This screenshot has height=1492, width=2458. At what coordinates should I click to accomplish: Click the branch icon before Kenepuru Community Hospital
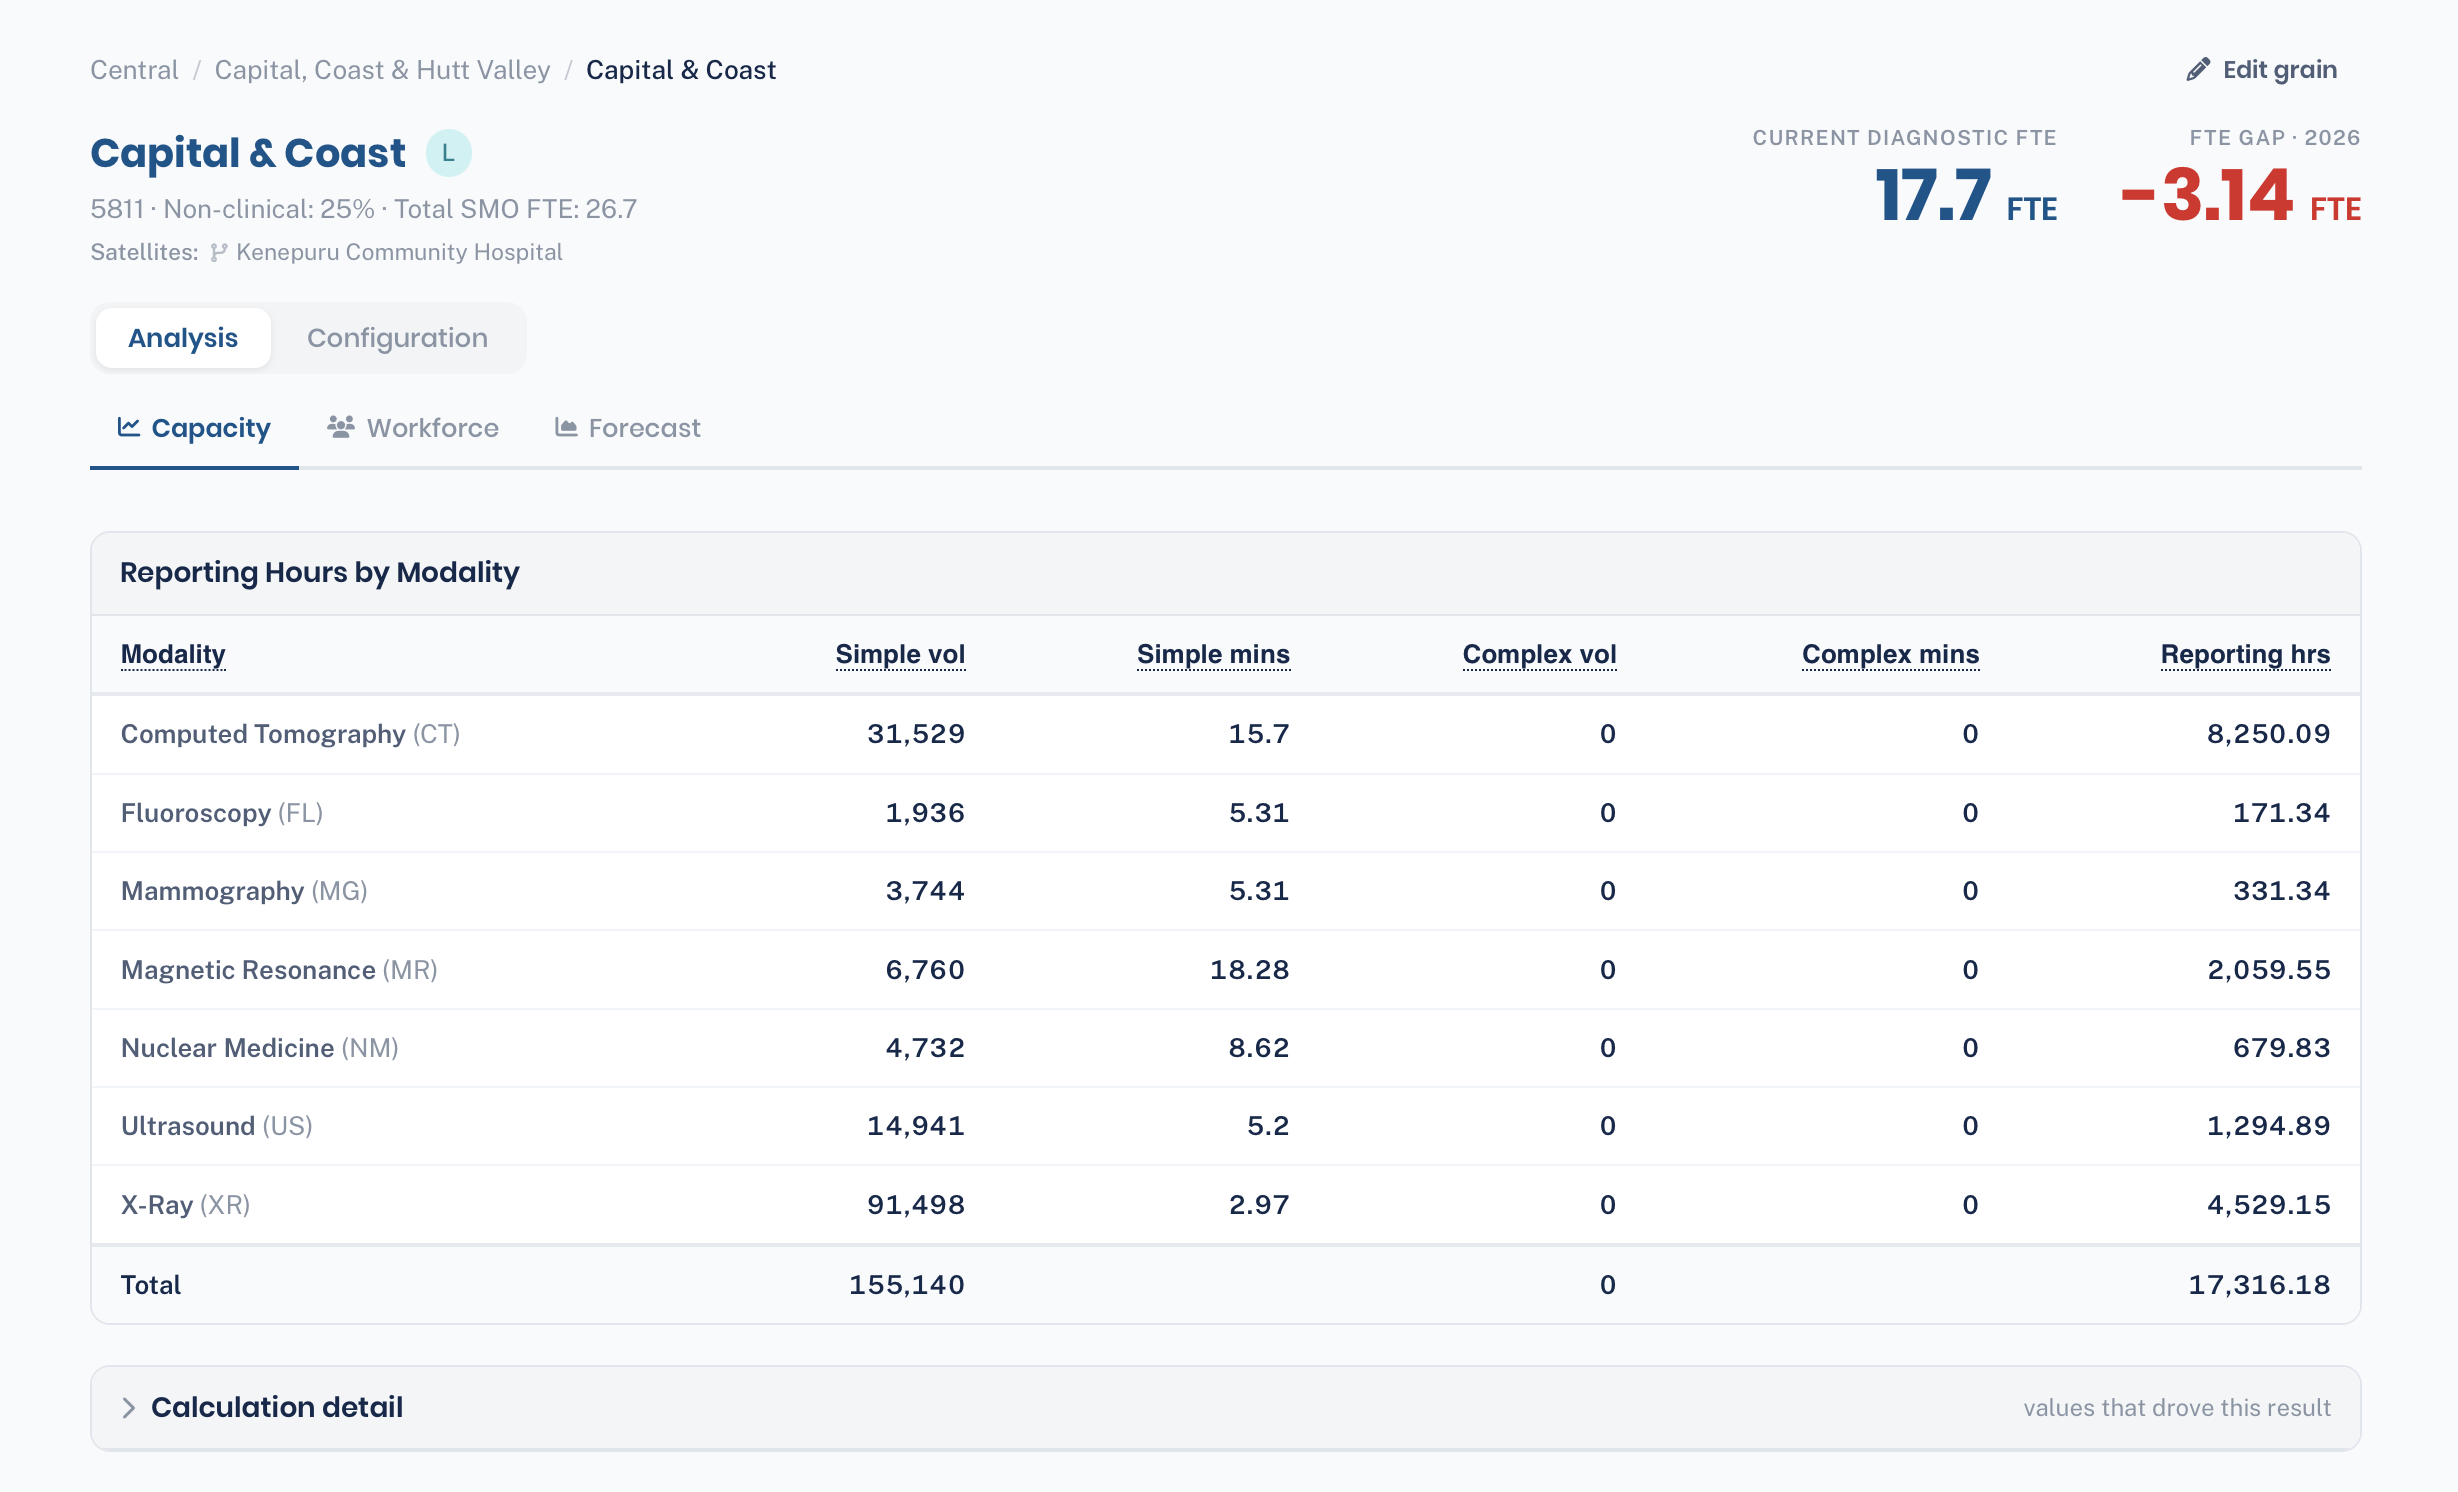coord(218,252)
